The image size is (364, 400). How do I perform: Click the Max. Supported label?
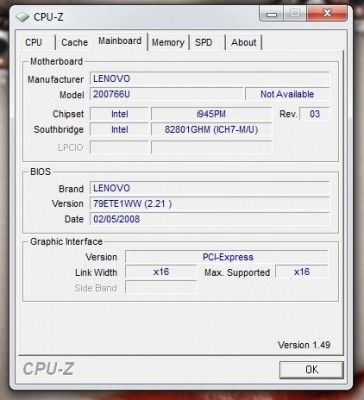pyautogui.click(x=237, y=273)
